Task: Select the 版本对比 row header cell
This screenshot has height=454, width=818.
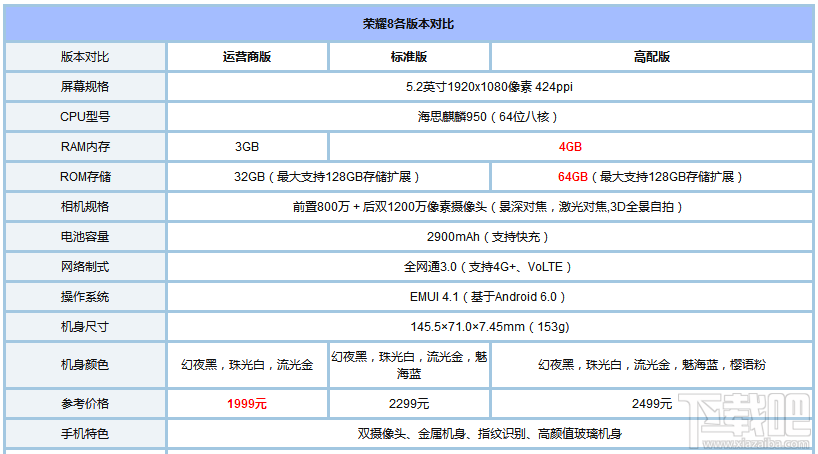Action: (85, 57)
